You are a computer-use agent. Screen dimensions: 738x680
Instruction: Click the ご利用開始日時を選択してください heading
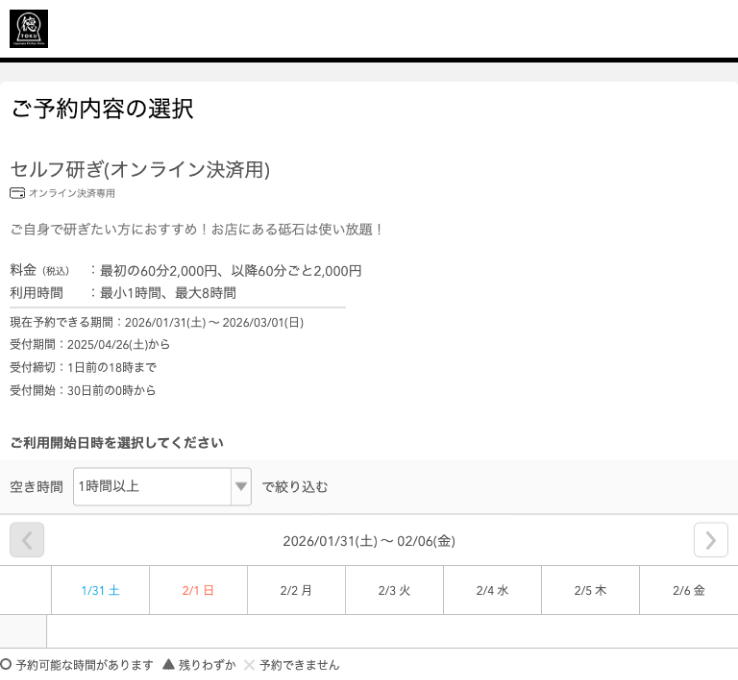(117, 442)
